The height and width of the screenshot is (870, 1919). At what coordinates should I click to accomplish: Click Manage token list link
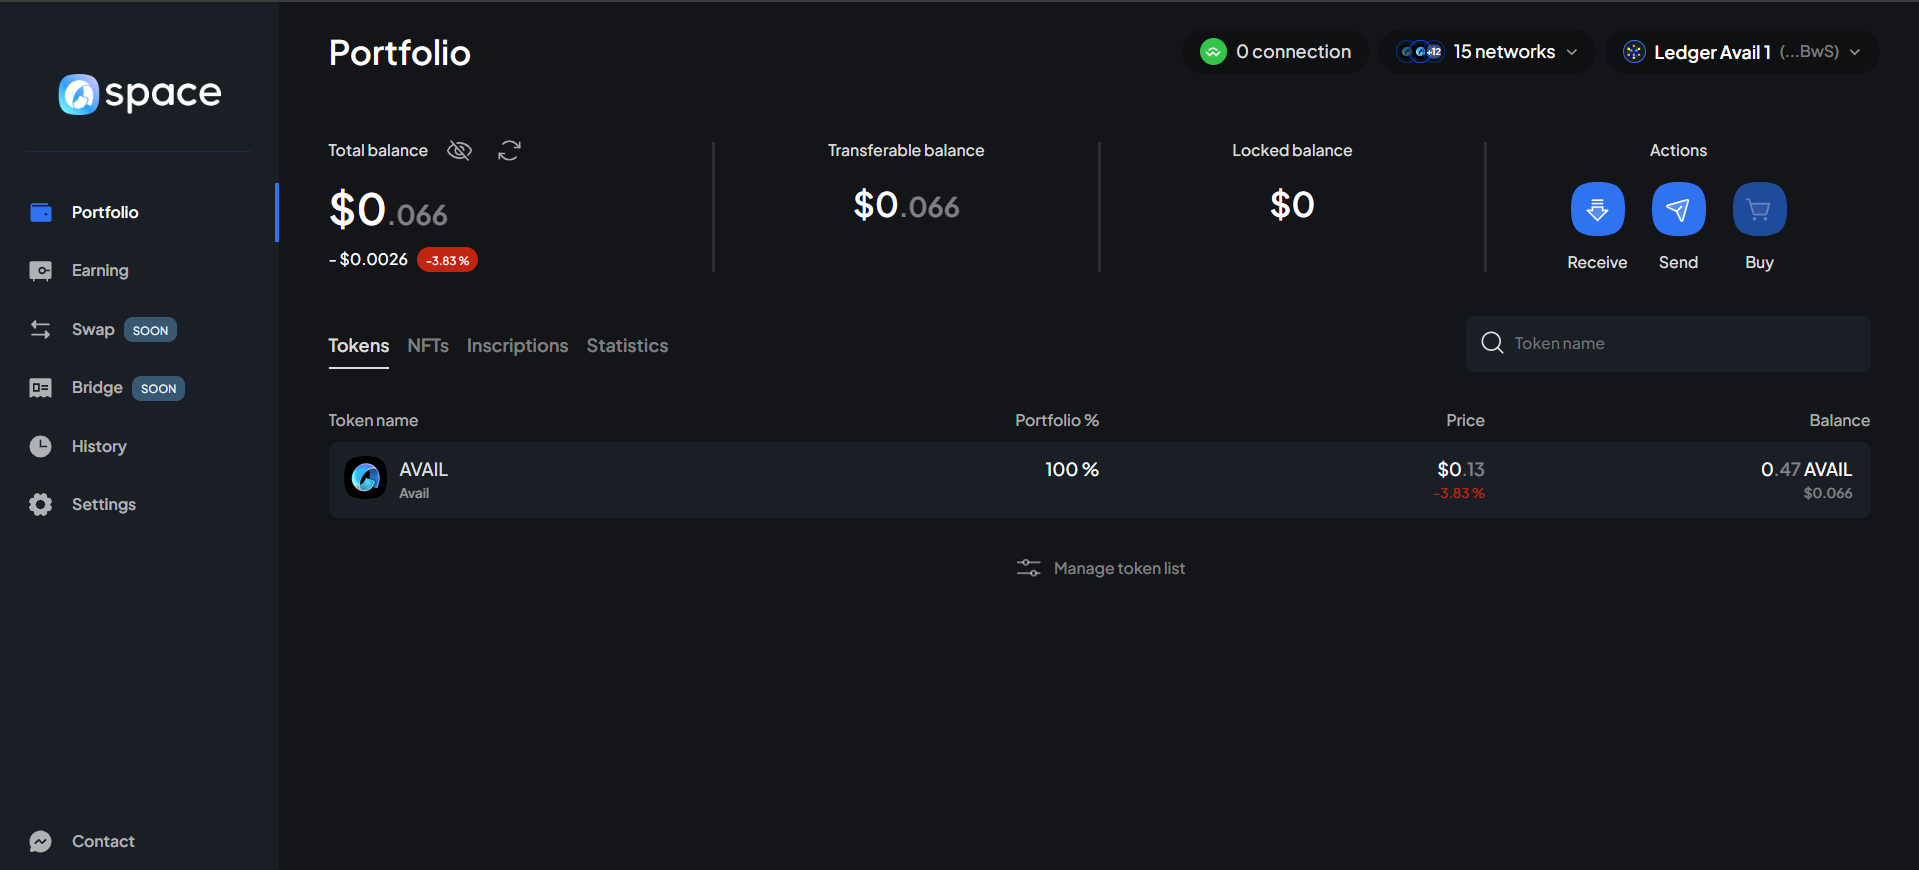click(1101, 569)
